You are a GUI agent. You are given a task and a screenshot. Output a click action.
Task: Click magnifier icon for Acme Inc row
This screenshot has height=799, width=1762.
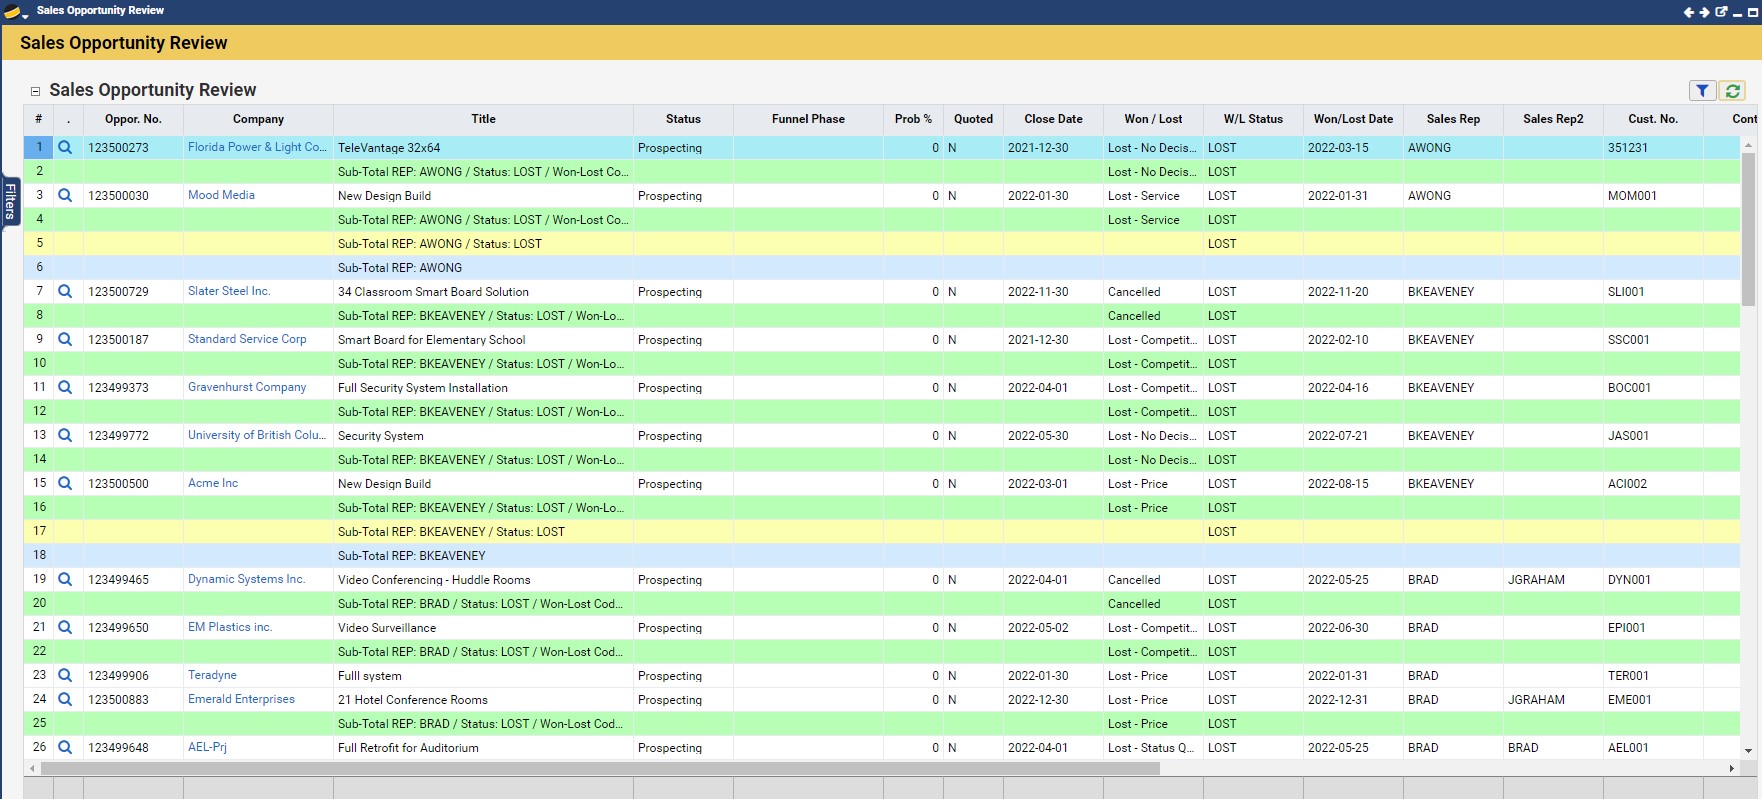pyautogui.click(x=65, y=484)
